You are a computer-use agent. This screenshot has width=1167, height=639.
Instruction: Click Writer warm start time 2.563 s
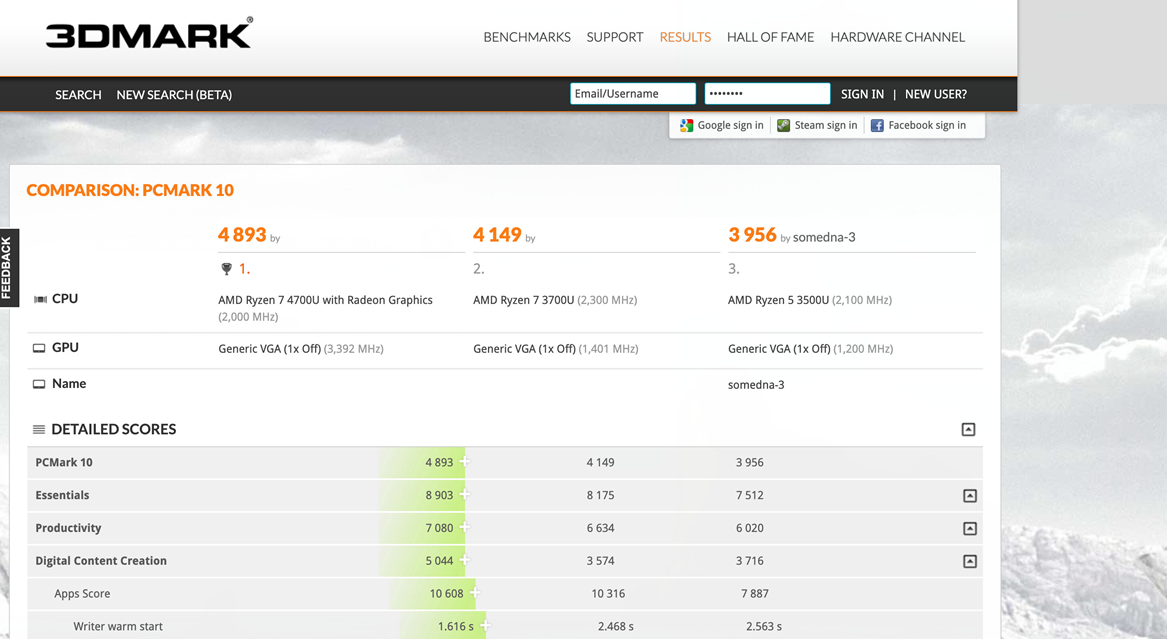(764, 626)
